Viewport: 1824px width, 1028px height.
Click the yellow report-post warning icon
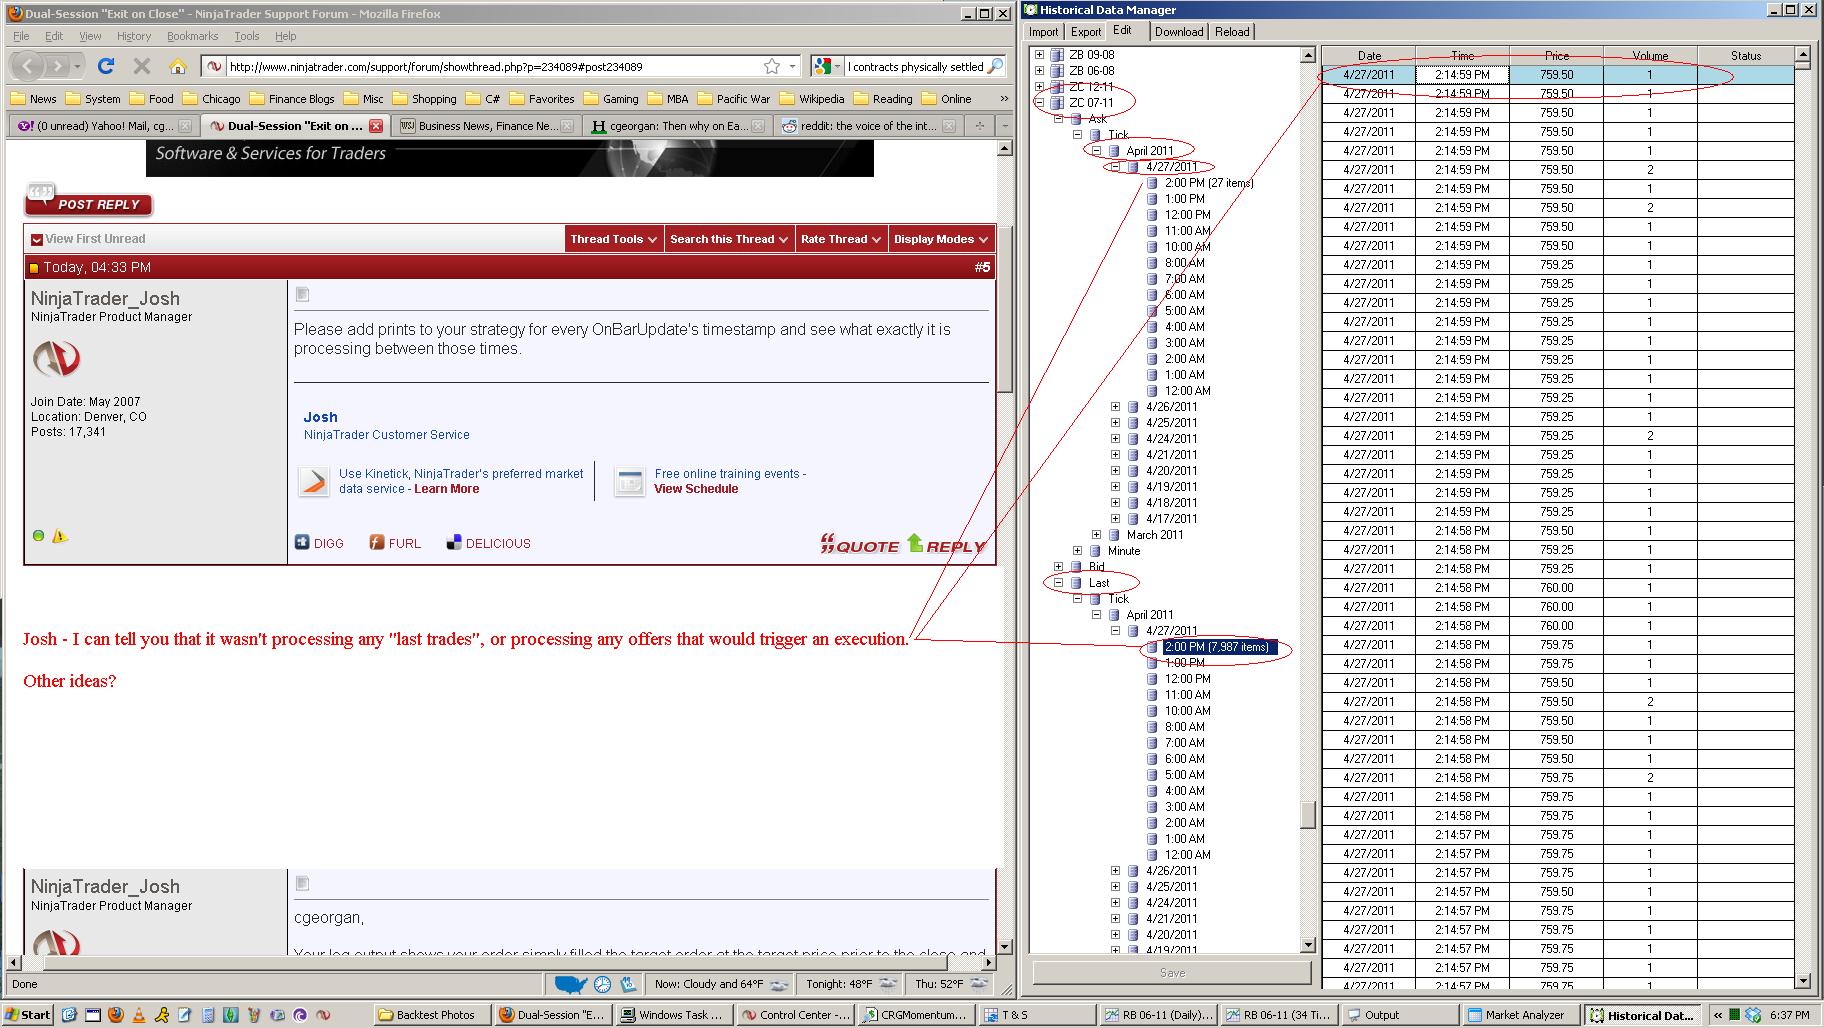(60, 536)
